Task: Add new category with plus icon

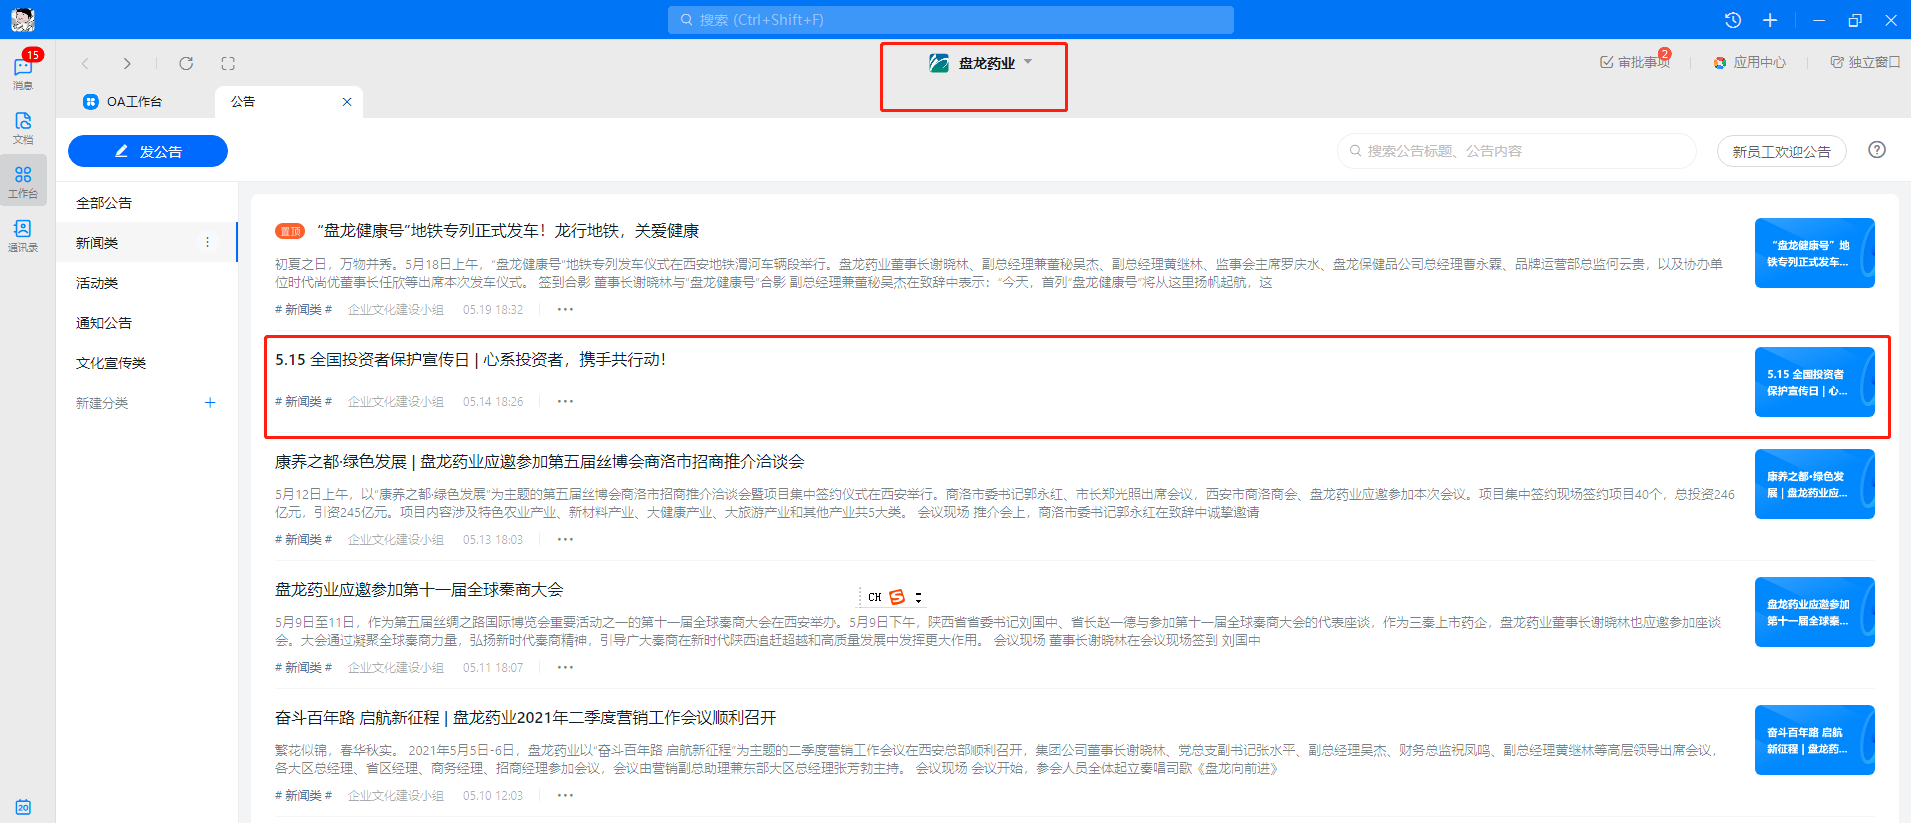Action: 210,402
